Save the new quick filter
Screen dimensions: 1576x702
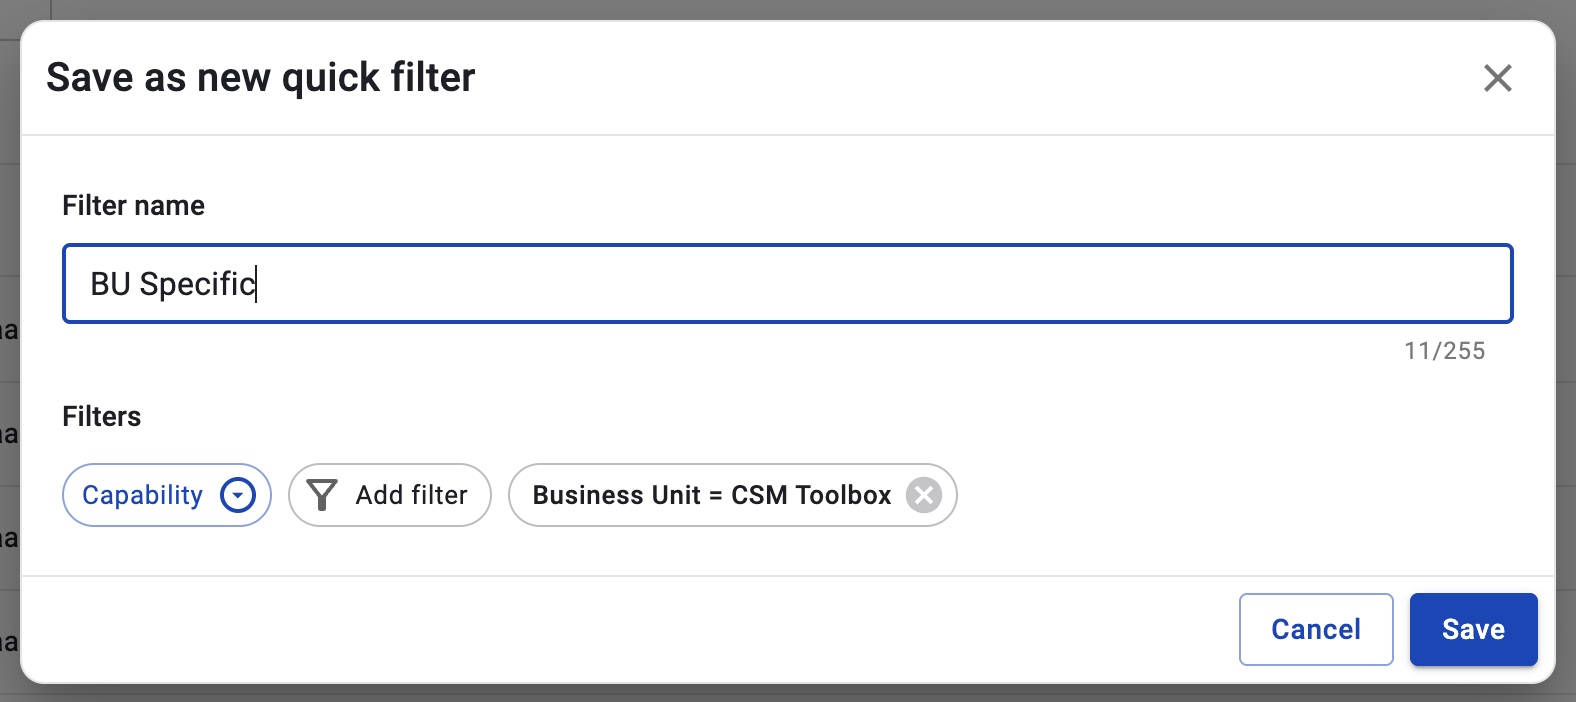click(1473, 629)
